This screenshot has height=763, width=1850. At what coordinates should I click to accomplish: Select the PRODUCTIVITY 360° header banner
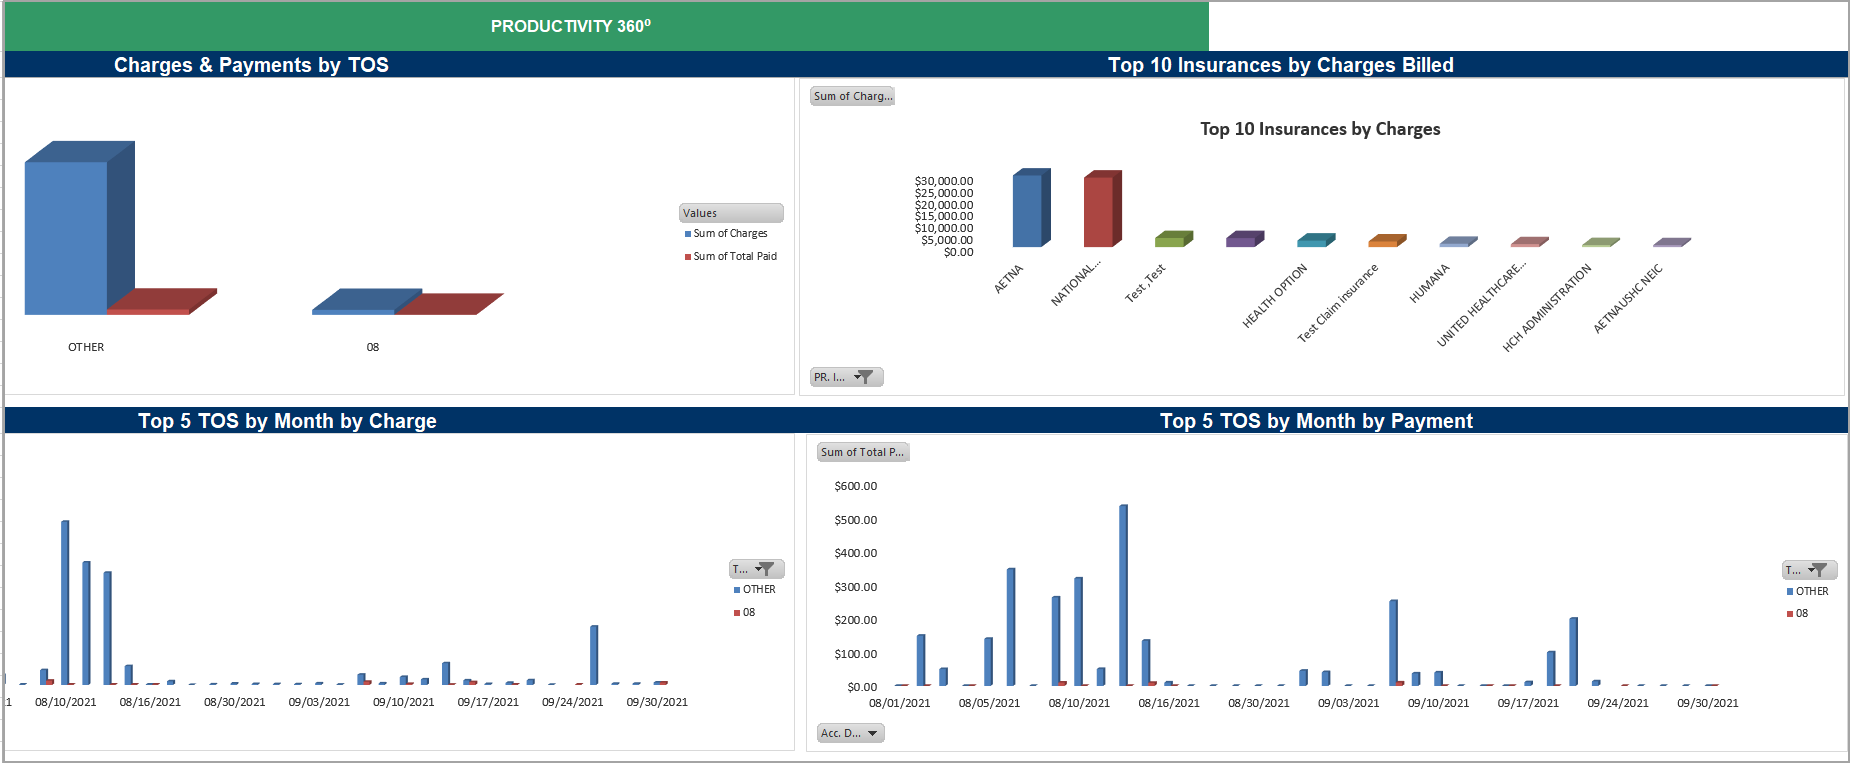pos(571,26)
